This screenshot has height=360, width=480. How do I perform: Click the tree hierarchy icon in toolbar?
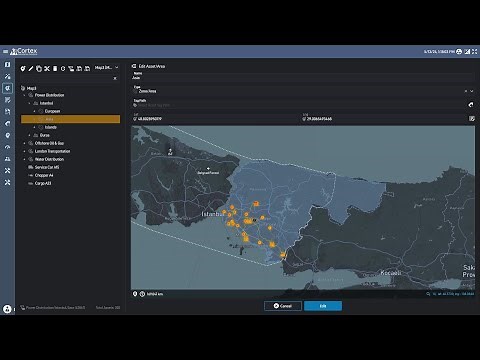pyautogui.click(x=71, y=68)
